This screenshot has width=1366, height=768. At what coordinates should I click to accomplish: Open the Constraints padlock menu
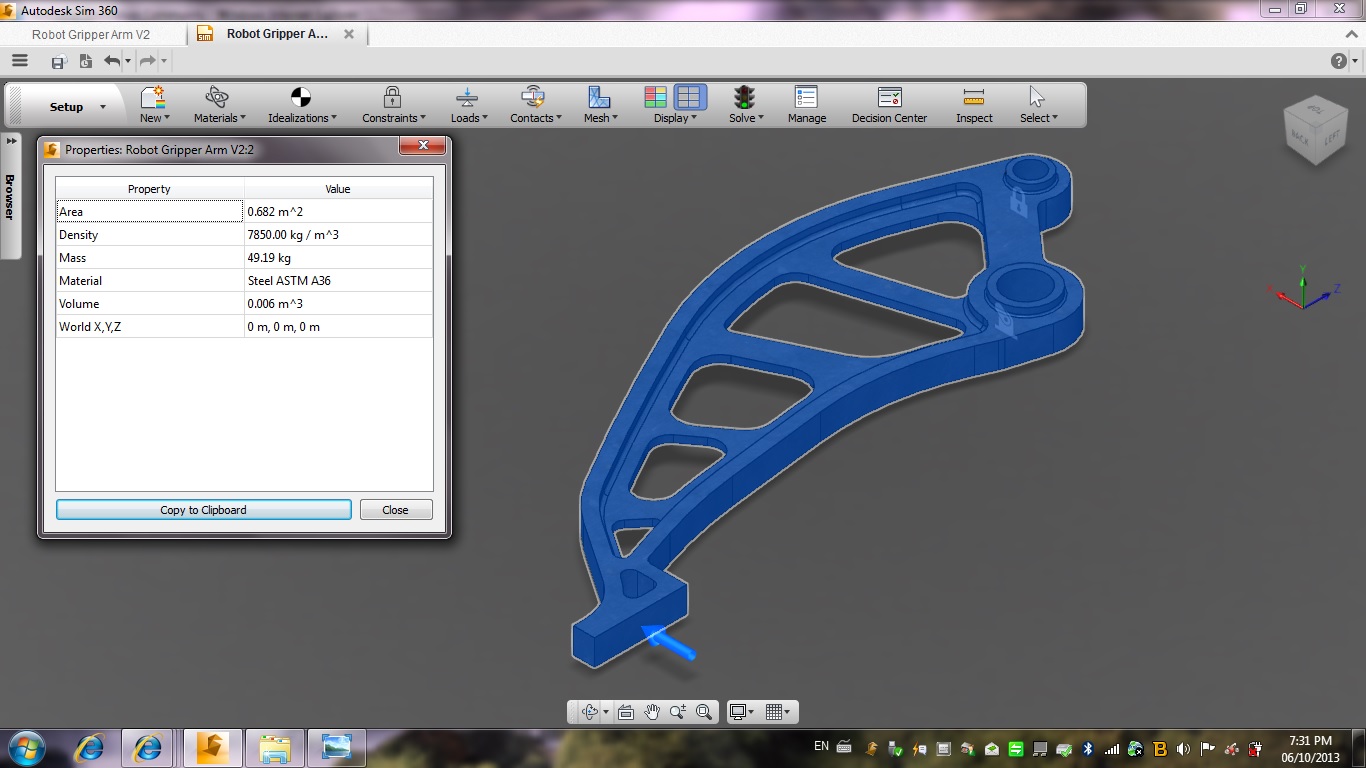(x=393, y=105)
